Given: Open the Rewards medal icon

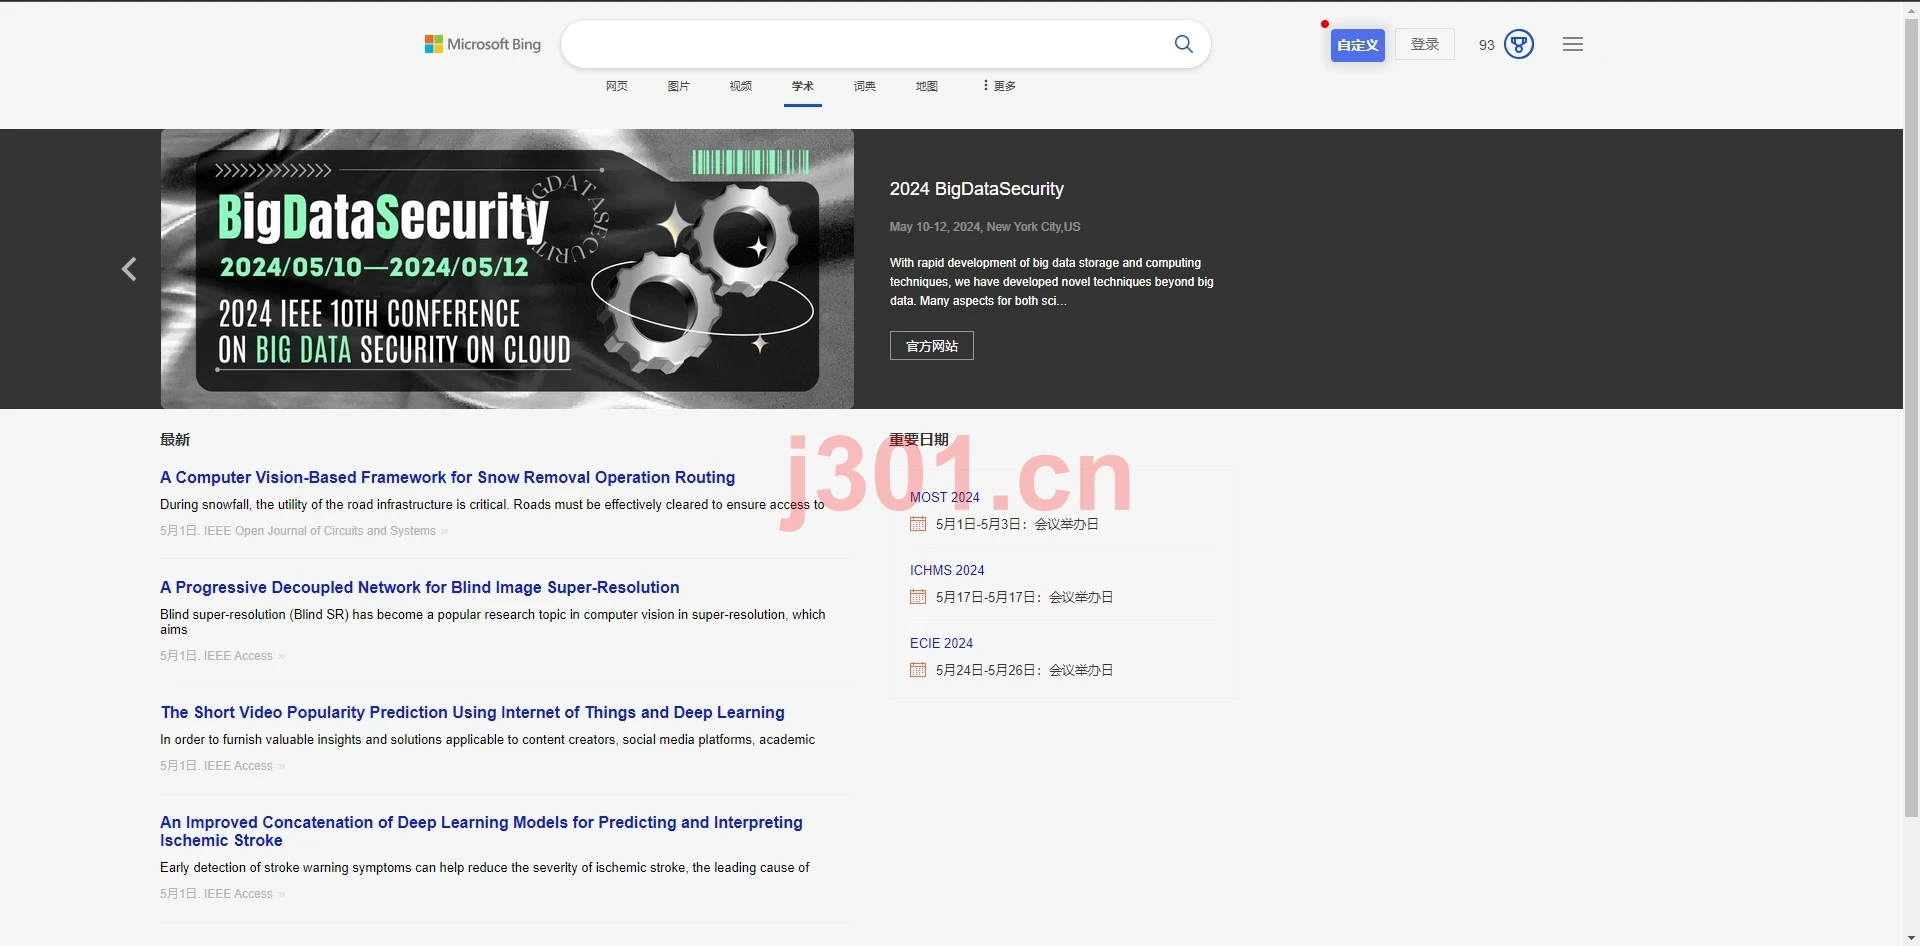Looking at the screenshot, I should (1519, 44).
